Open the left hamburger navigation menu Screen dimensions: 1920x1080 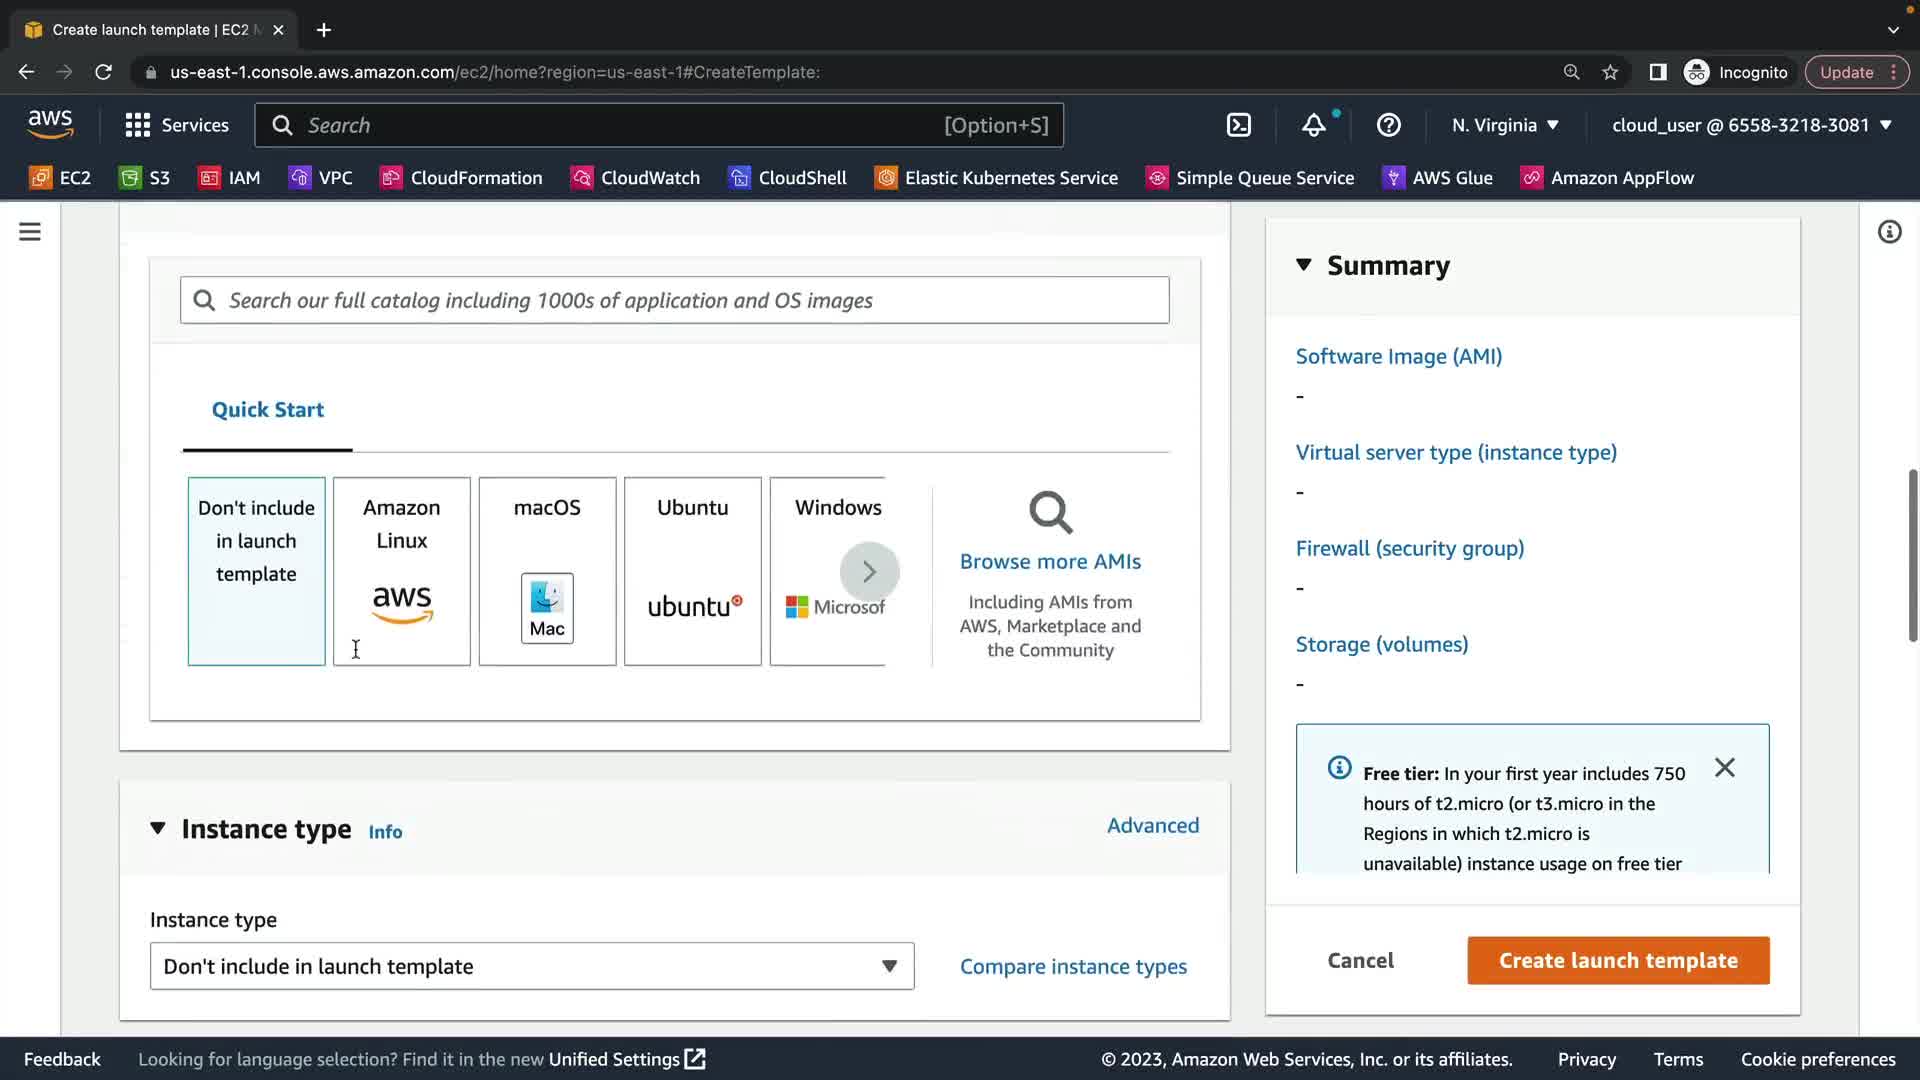tap(30, 232)
